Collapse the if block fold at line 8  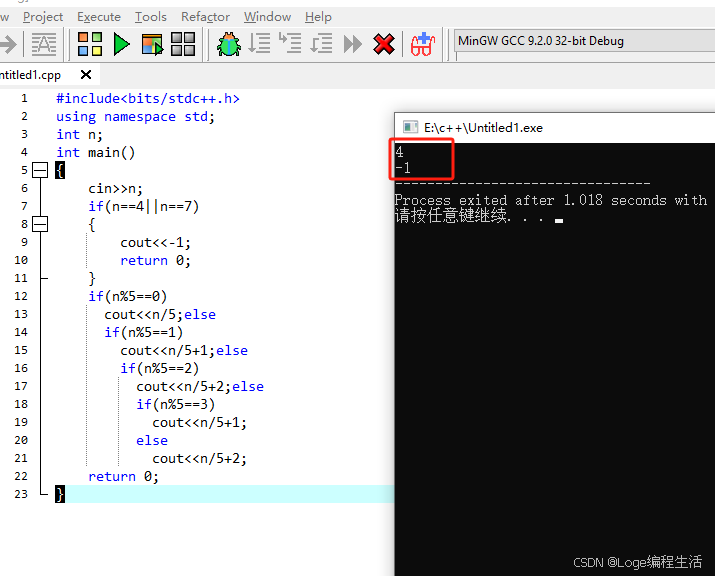(x=40, y=224)
